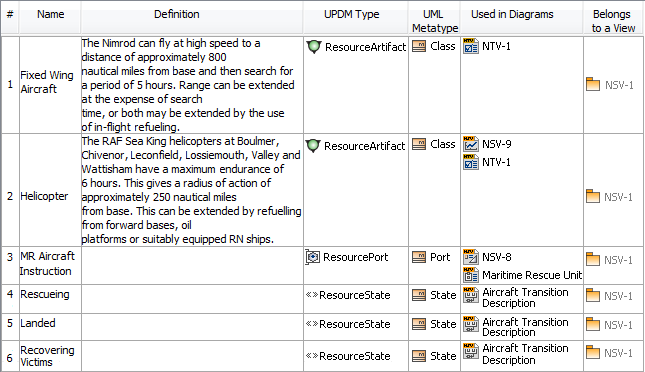
Task: Click NSV-1 view label in Helicopter row
Action: [618, 197]
